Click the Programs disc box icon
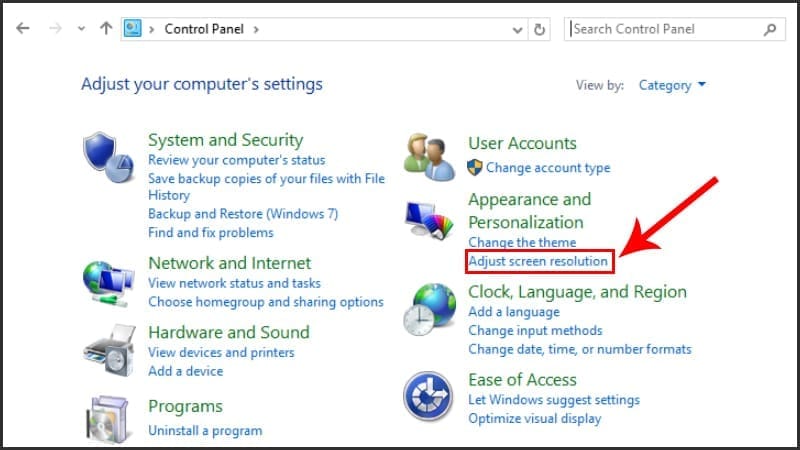 coord(108,420)
